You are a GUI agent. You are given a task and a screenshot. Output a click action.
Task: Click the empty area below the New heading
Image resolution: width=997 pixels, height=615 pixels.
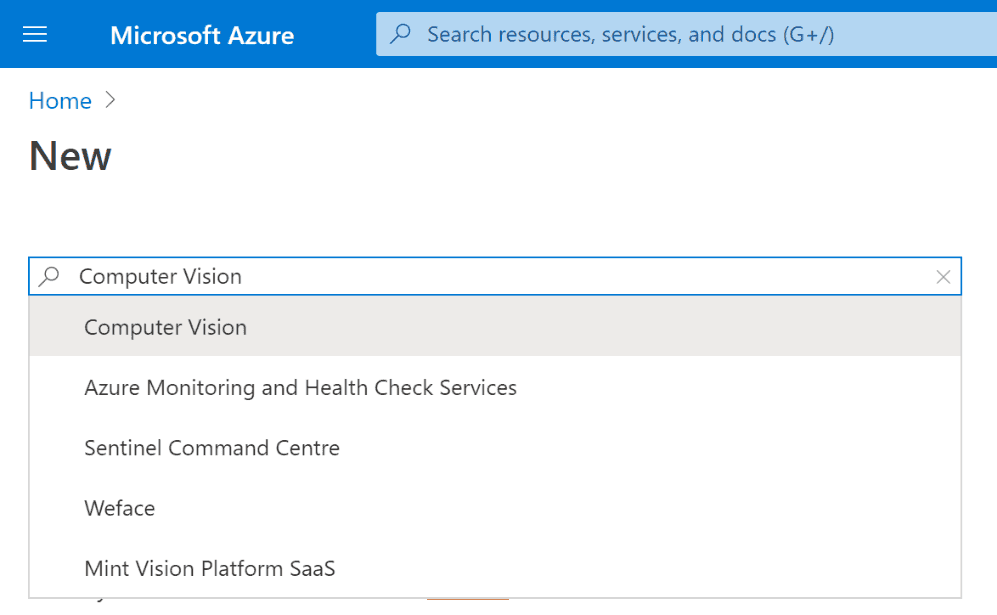click(x=498, y=216)
